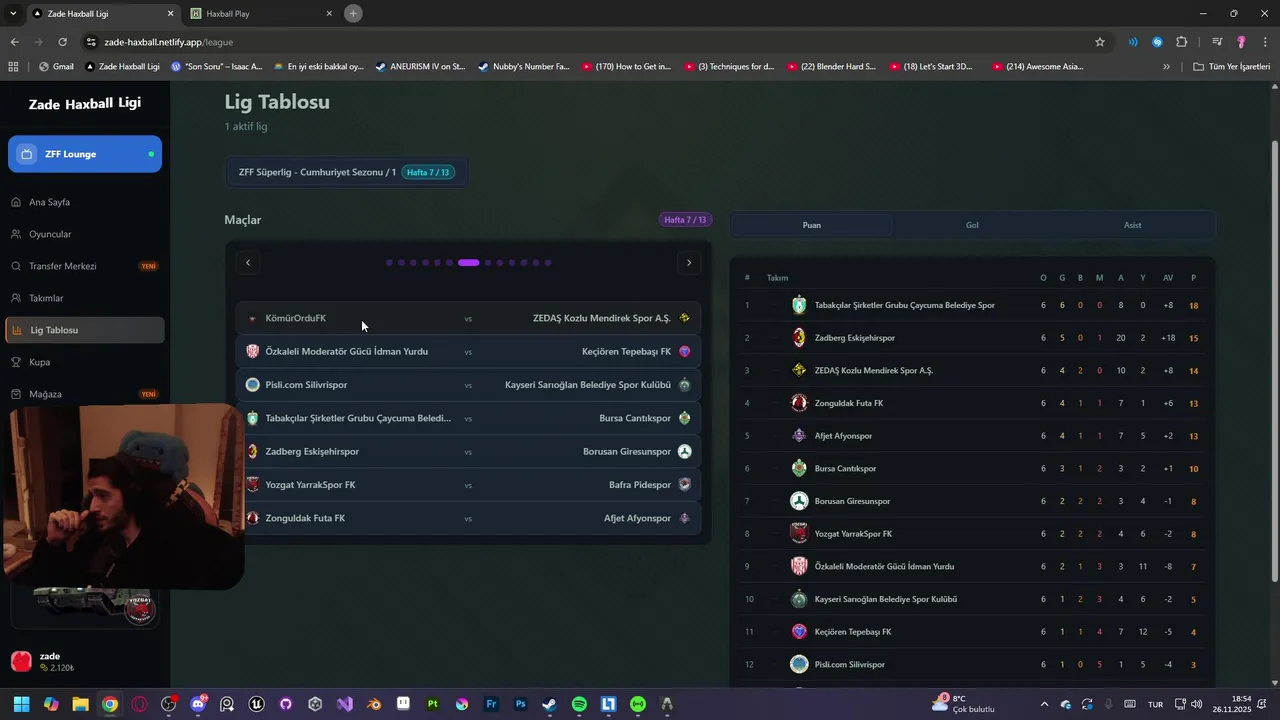
Task: Click Bursa Cantıkspor logo in matches list
Action: point(685,418)
